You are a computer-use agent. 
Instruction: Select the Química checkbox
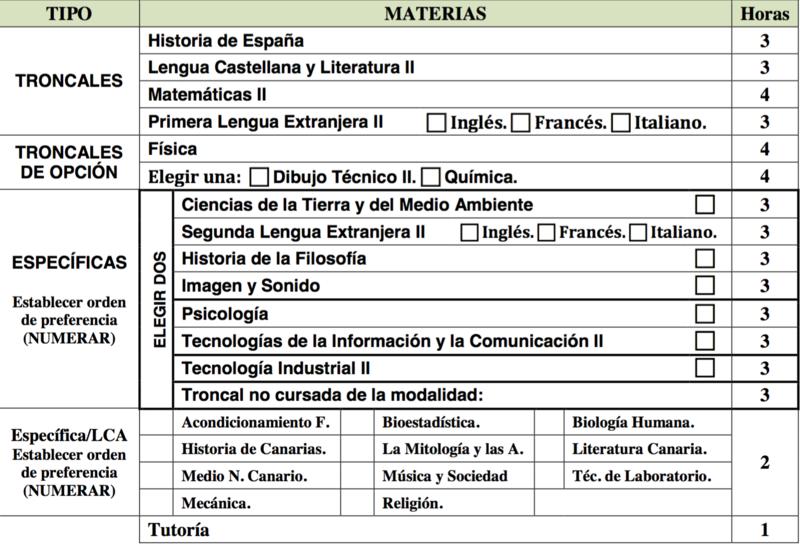(x=431, y=178)
